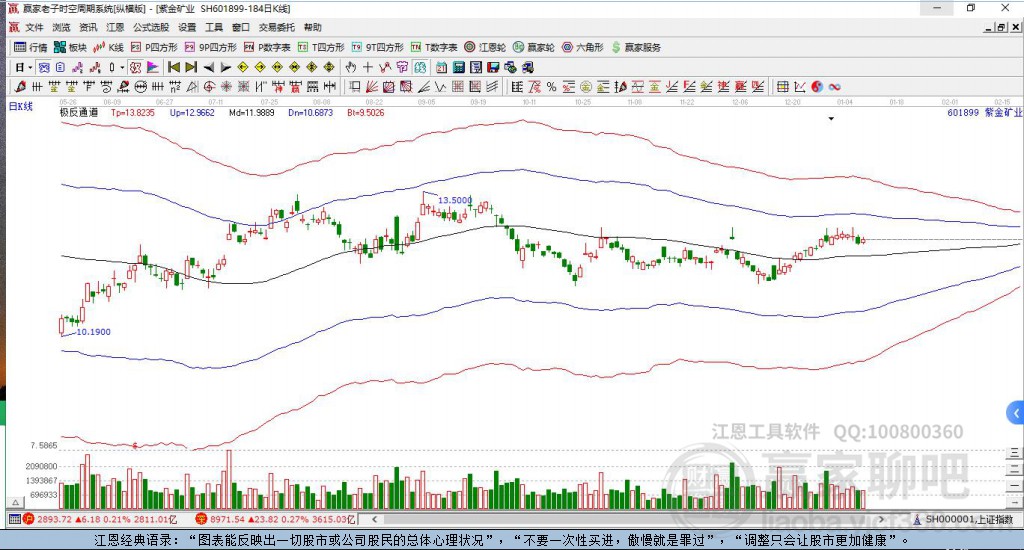Open the P数字表 tool
This screenshot has height=550, width=1024.
coord(267,47)
